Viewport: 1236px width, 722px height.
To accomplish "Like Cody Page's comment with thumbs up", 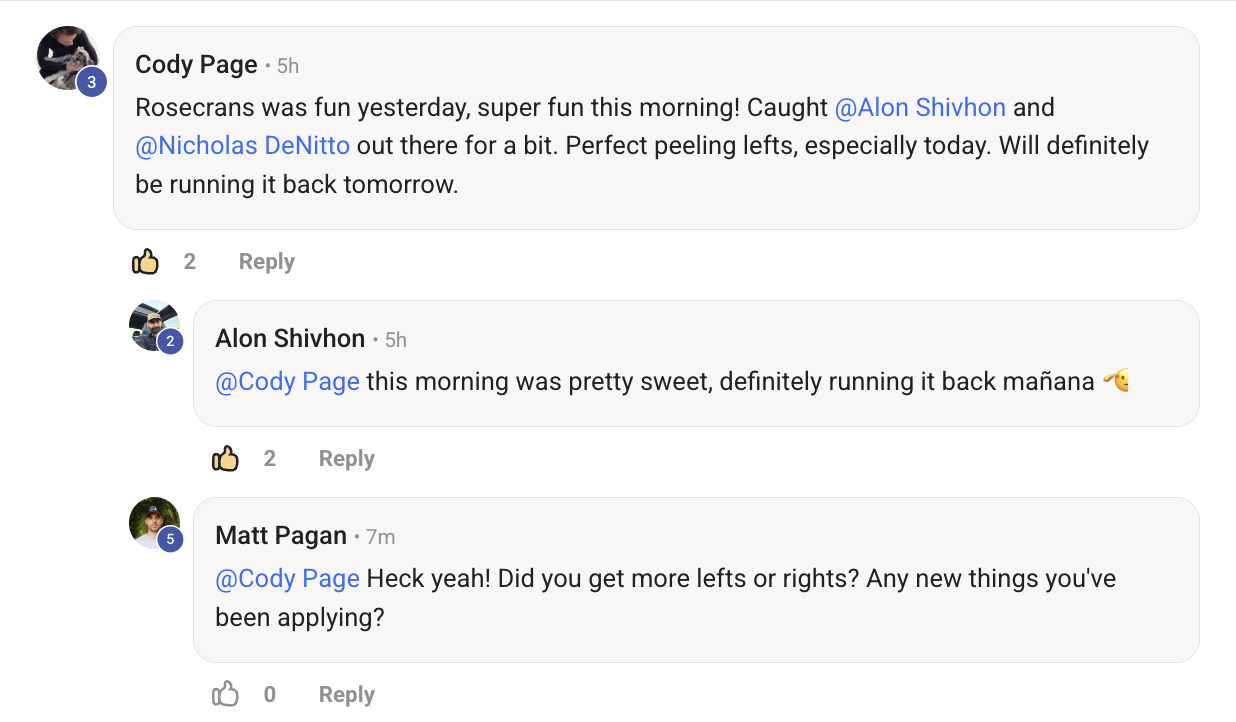I will 145,262.
